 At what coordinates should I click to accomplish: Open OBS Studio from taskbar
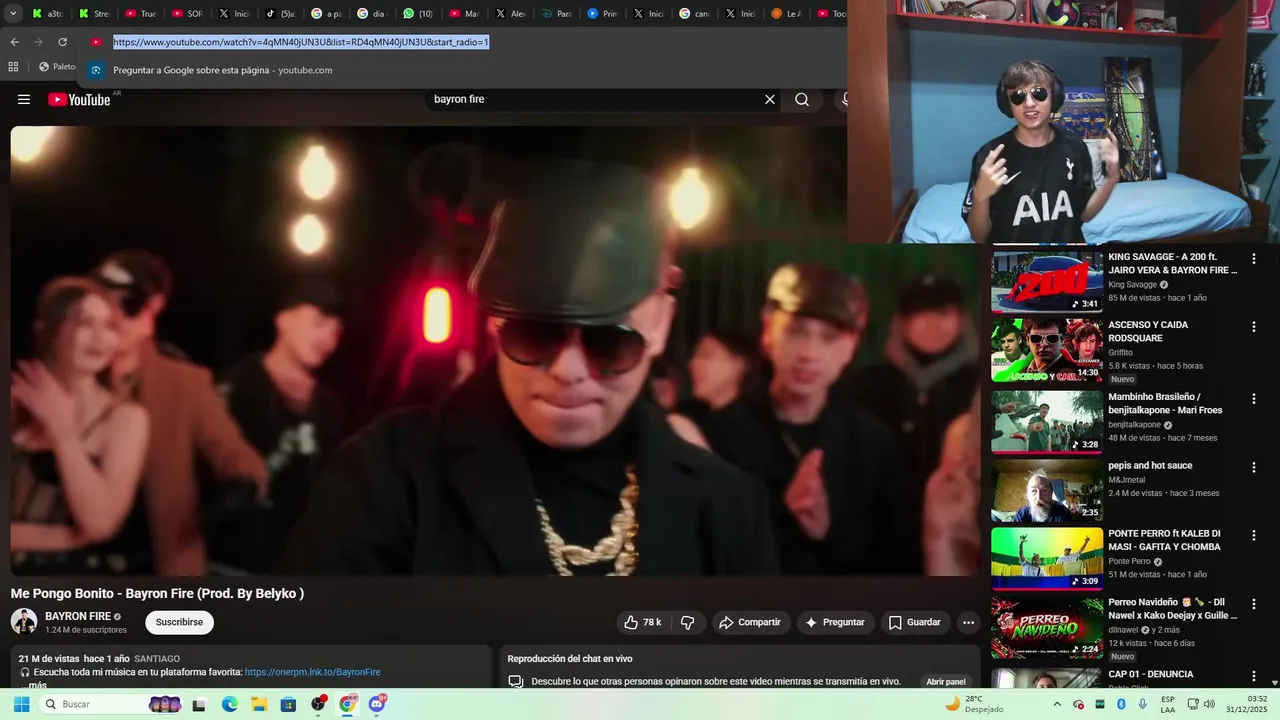[x=318, y=704]
